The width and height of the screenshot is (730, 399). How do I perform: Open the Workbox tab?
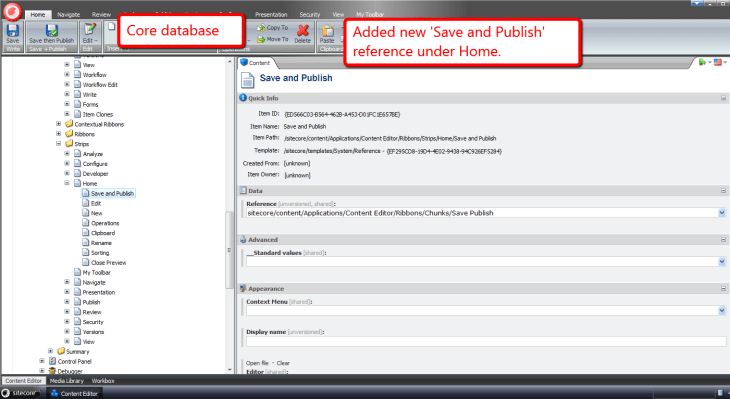point(103,381)
